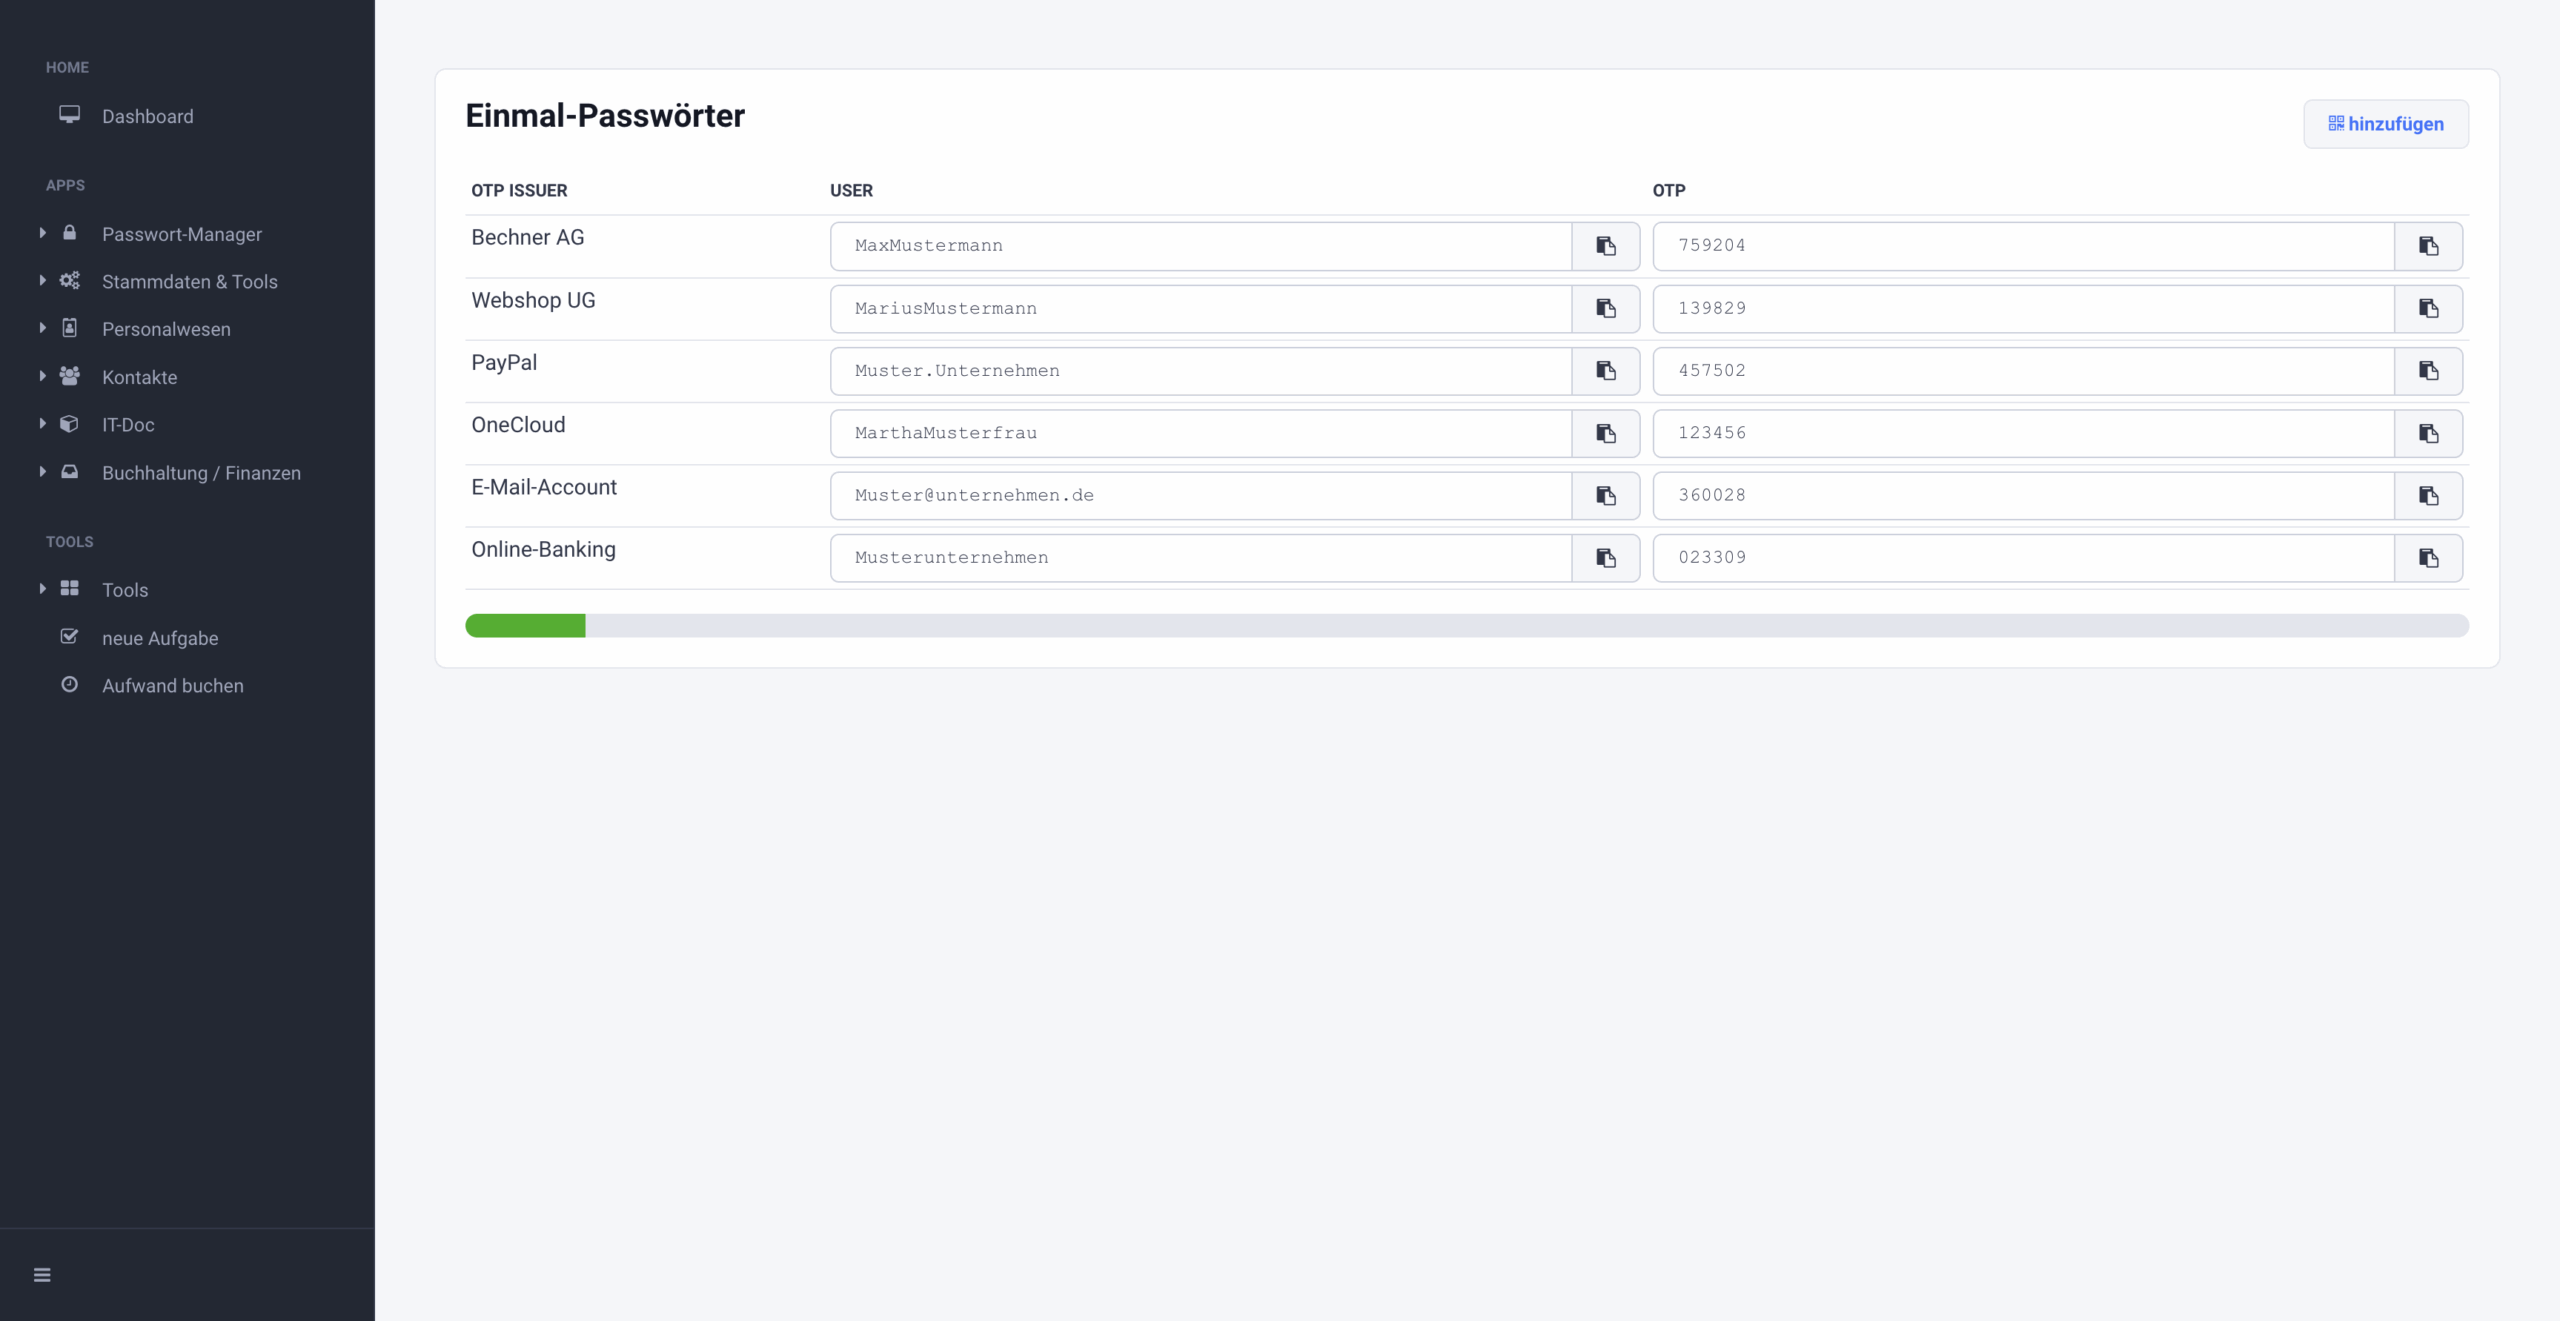Expand the Passwort-Manager menu arrow

(43, 233)
